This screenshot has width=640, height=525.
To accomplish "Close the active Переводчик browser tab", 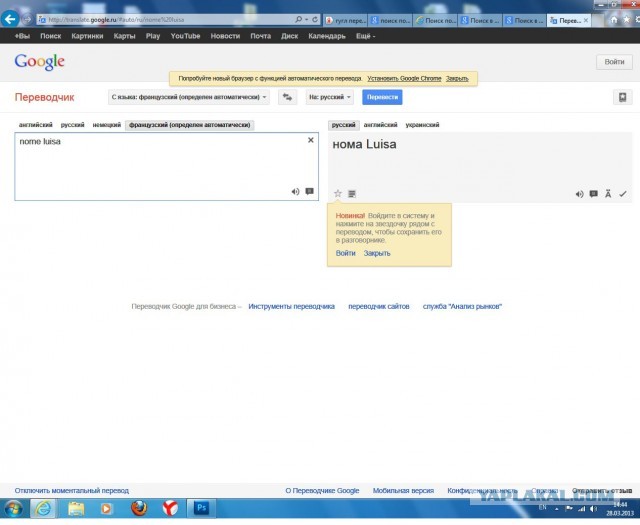I will tap(586, 20).
